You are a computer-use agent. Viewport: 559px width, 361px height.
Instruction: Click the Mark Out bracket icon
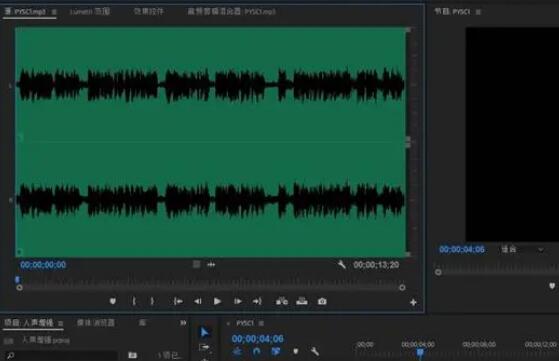(x=152, y=301)
